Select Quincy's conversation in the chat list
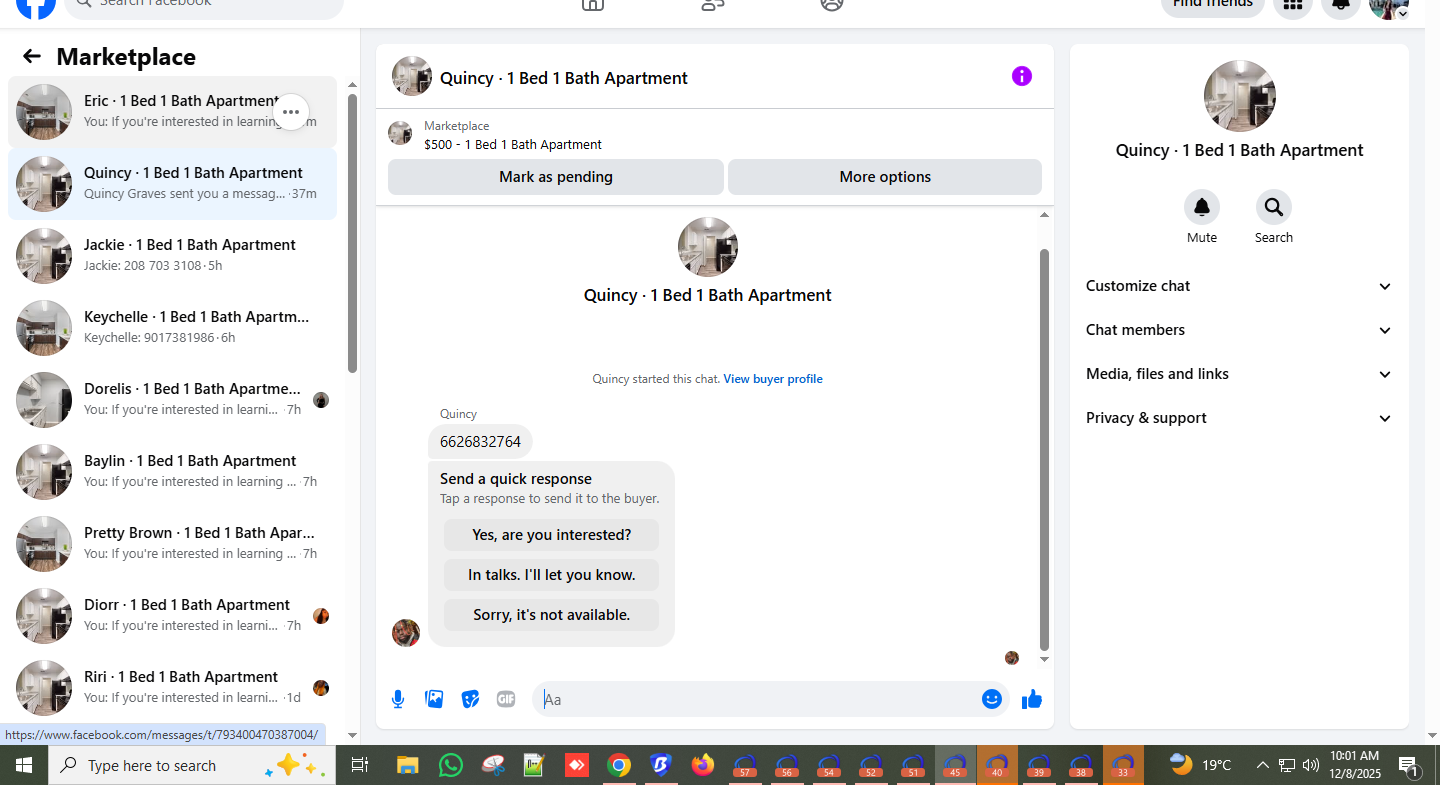Viewport: 1440px width, 785px height. point(172,184)
